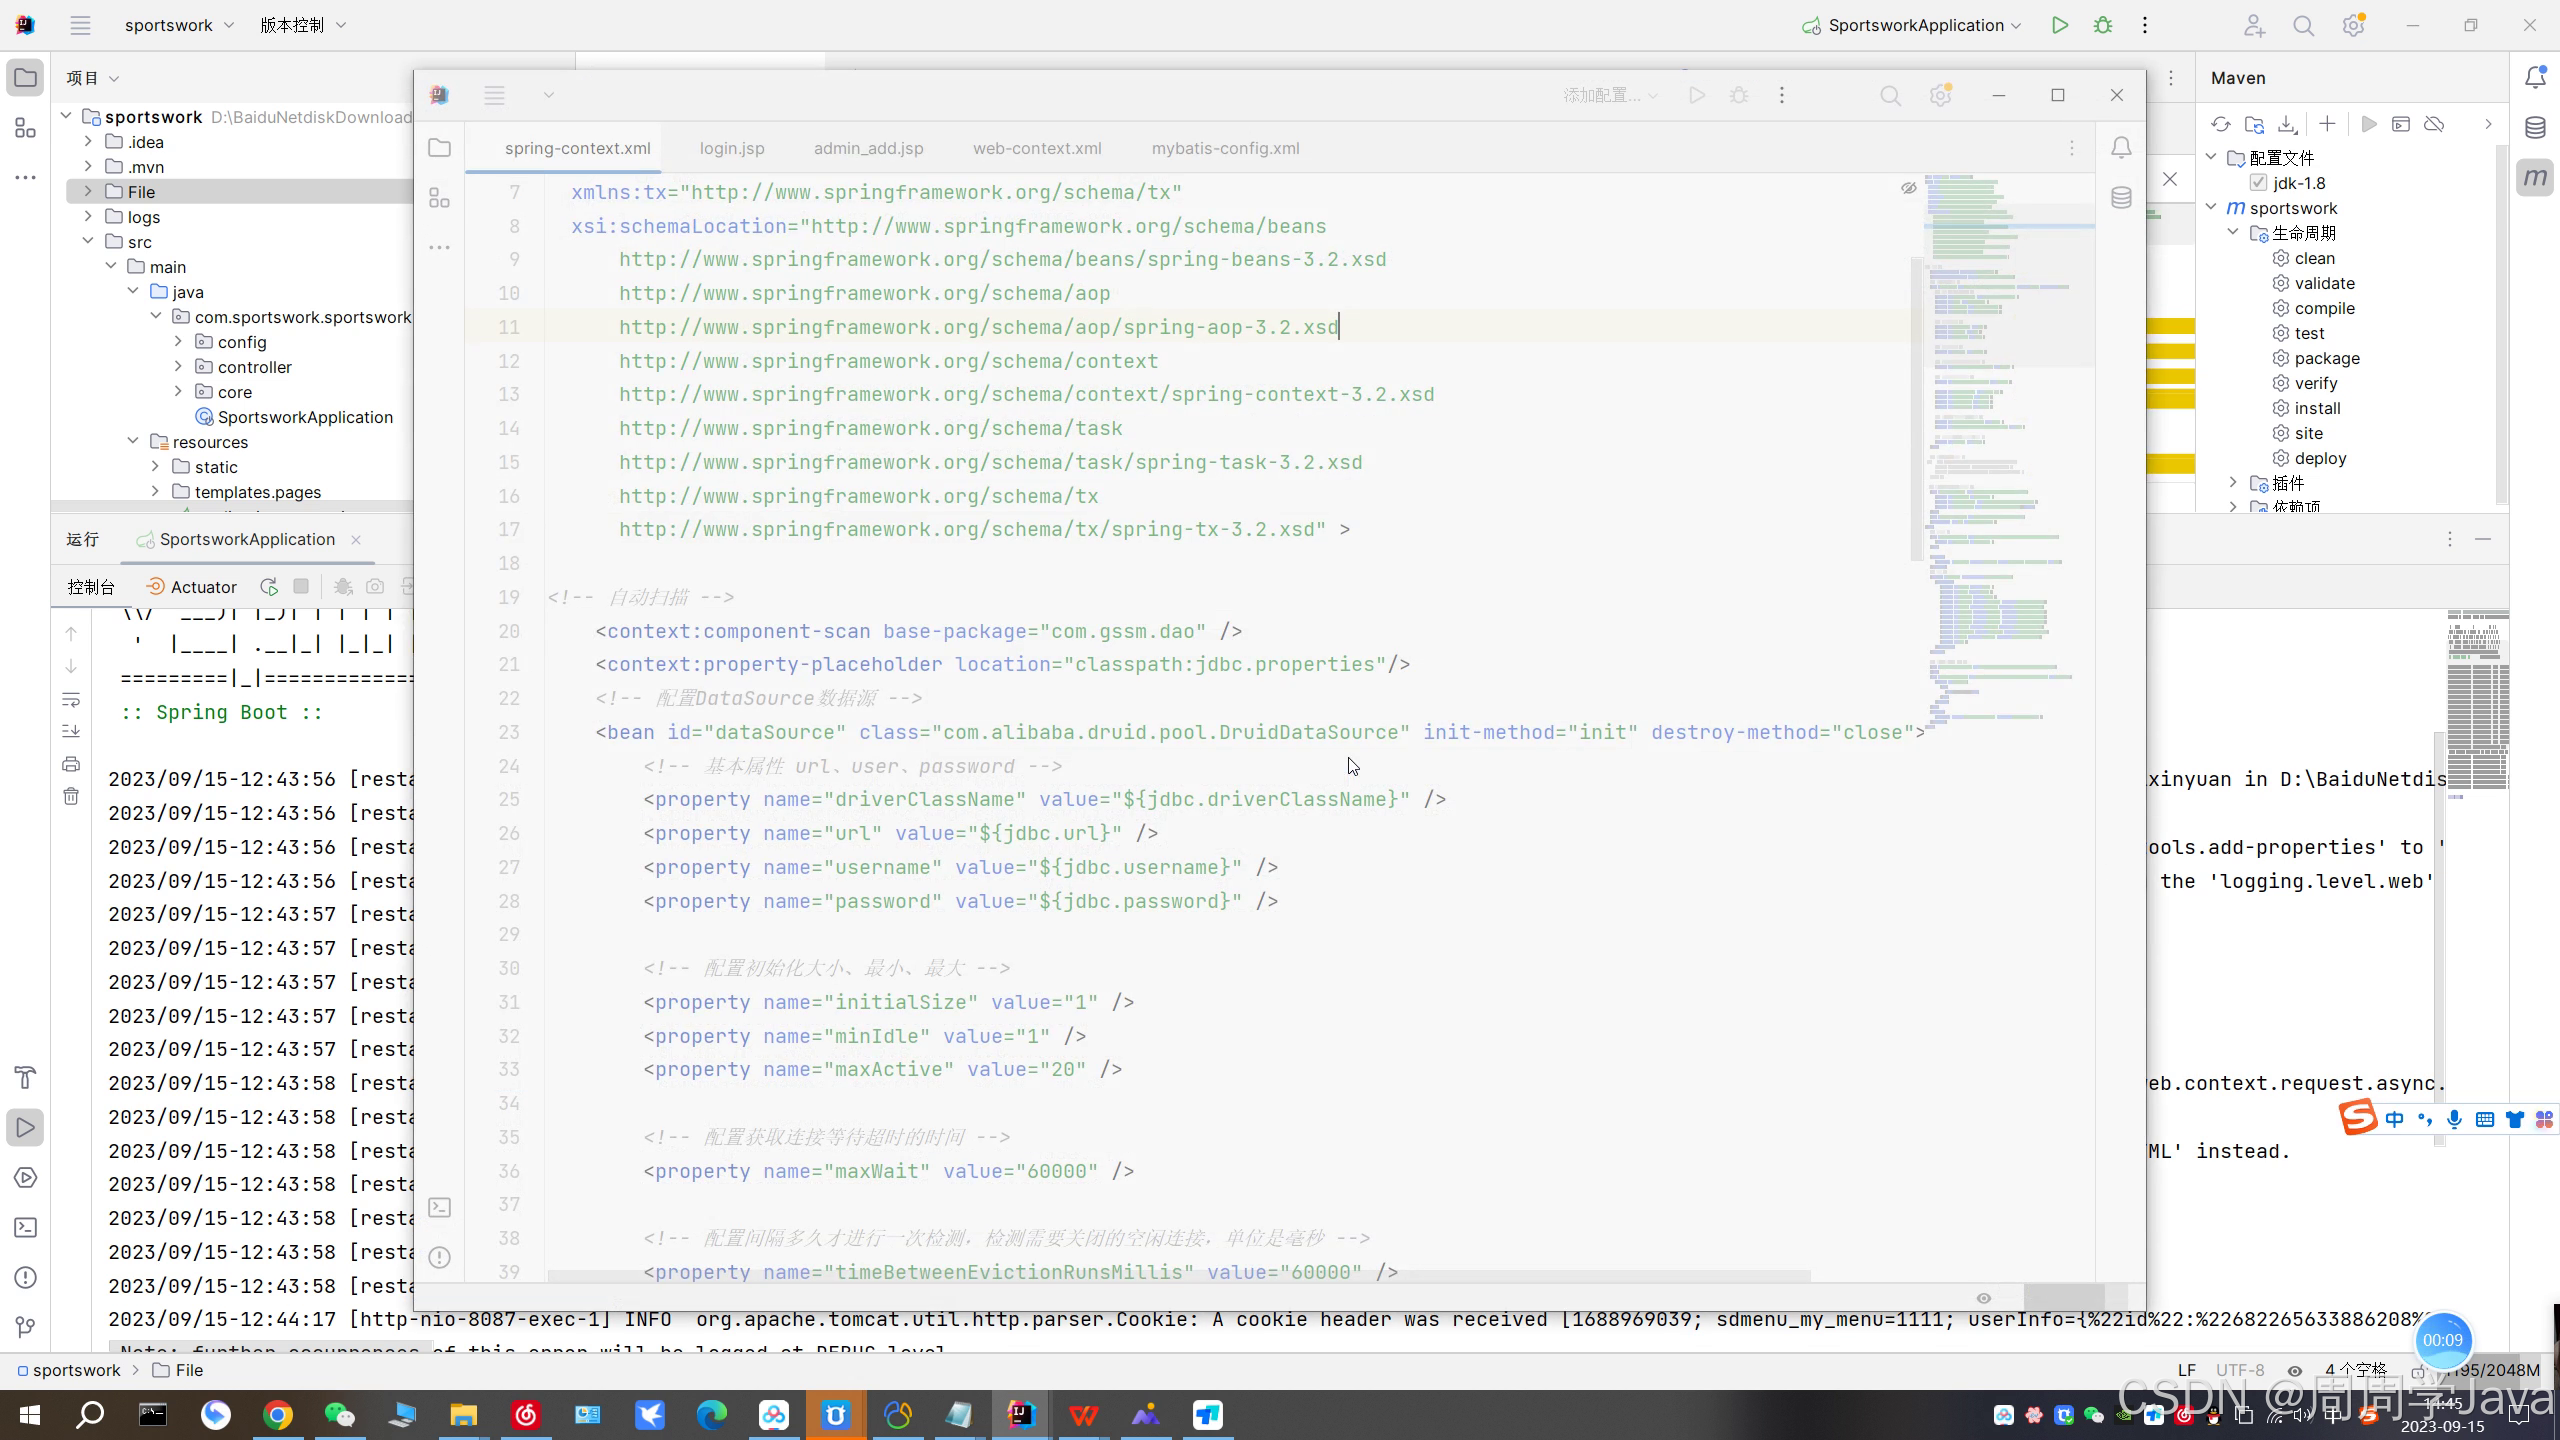Switch to the web-context.xml tab
The width and height of the screenshot is (2560, 1440).
pos(1036,148)
